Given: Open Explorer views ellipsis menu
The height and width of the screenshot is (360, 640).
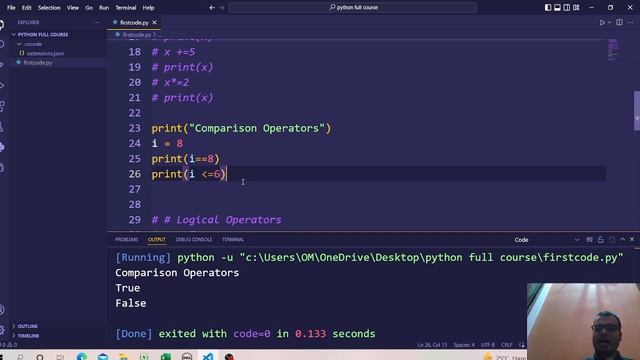Looking at the screenshot, I should tap(97, 22).
